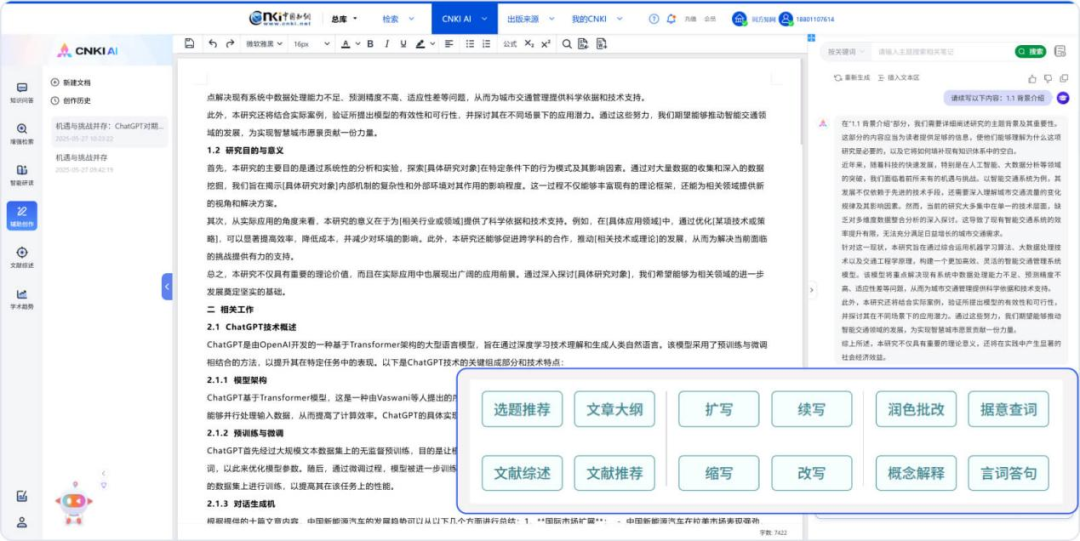Open the 总库 database dropdown
1080x541 pixels.
coord(344,18)
